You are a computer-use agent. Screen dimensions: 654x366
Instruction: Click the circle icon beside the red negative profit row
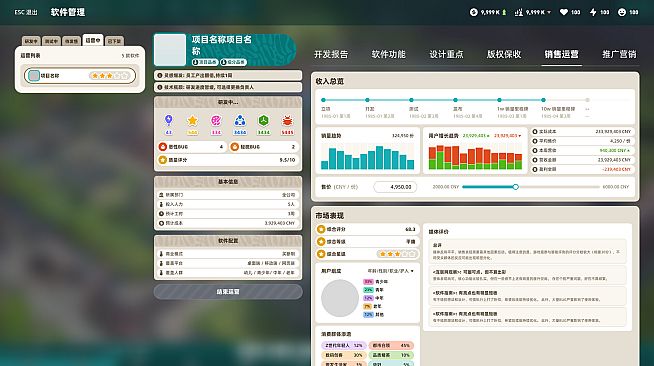coord(535,169)
